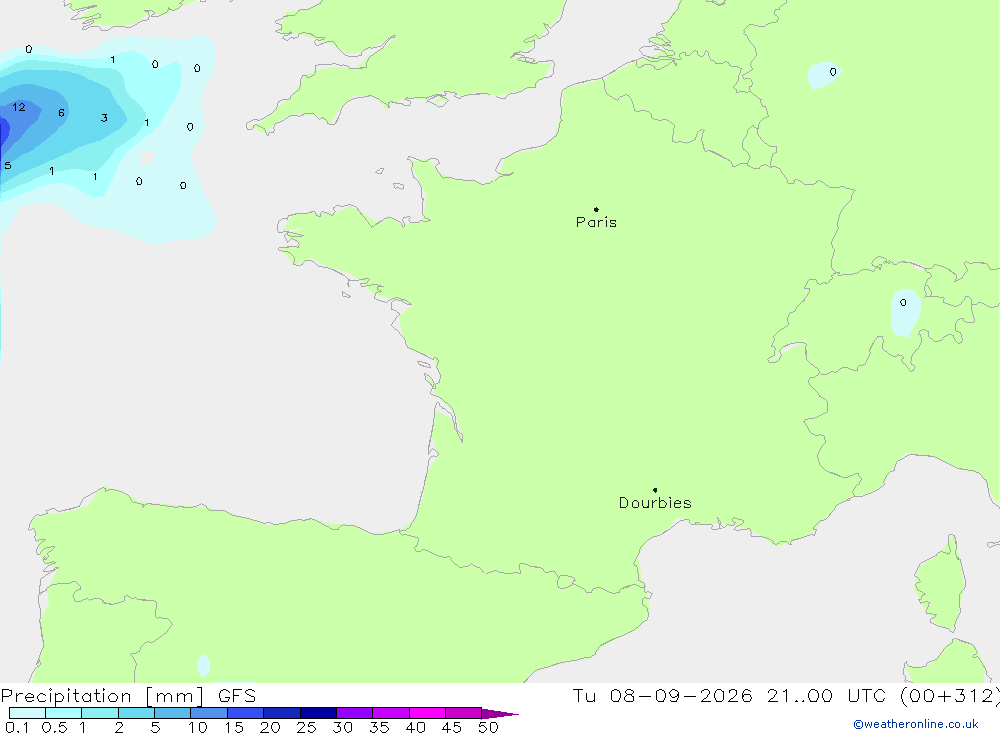This screenshot has height=733, width=1000.
Task: Click the legend scale label '0.1'
Action: (17, 727)
